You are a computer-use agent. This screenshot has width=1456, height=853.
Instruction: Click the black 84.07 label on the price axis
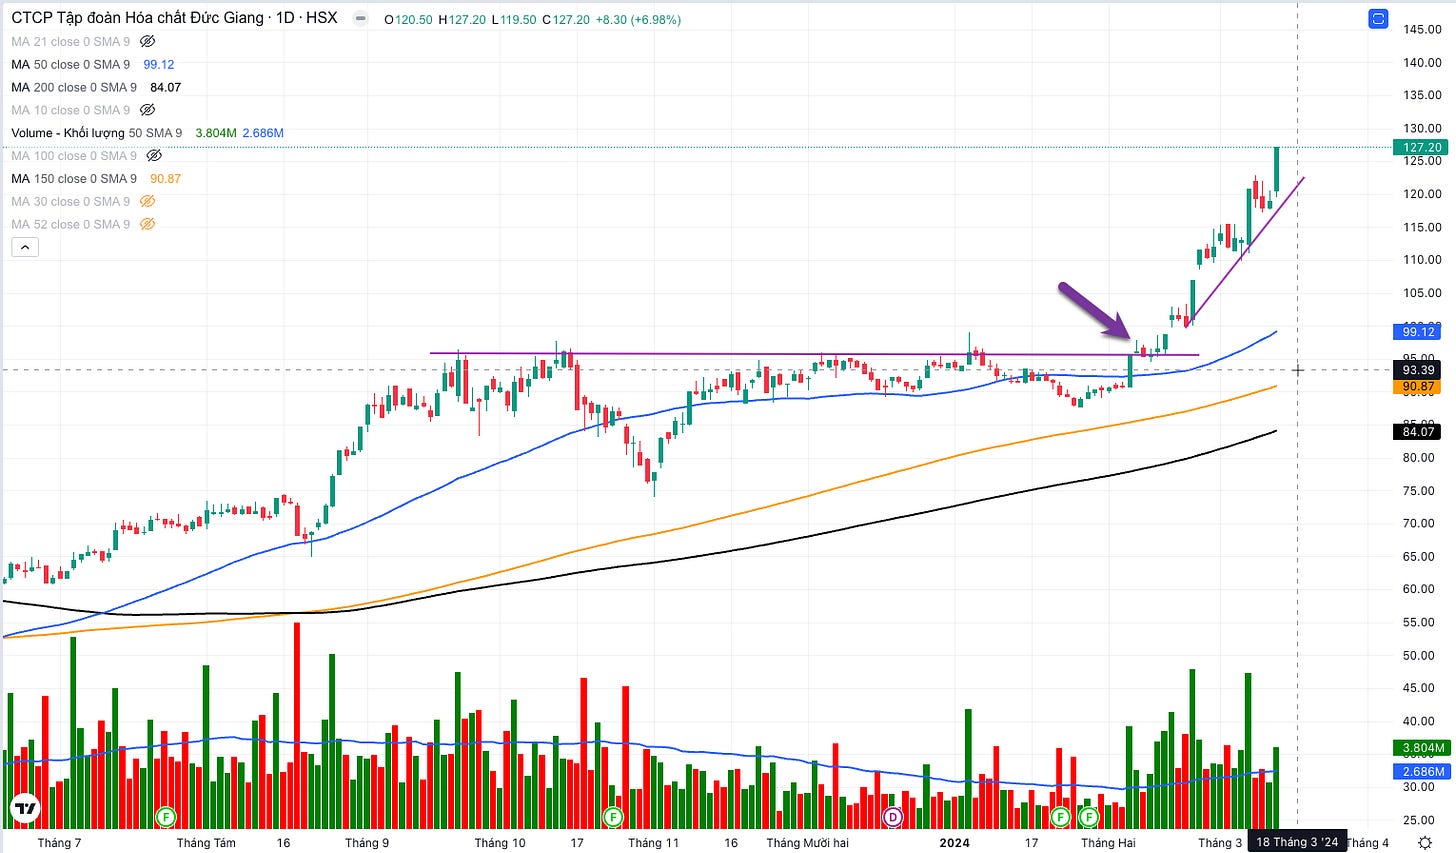(1418, 432)
